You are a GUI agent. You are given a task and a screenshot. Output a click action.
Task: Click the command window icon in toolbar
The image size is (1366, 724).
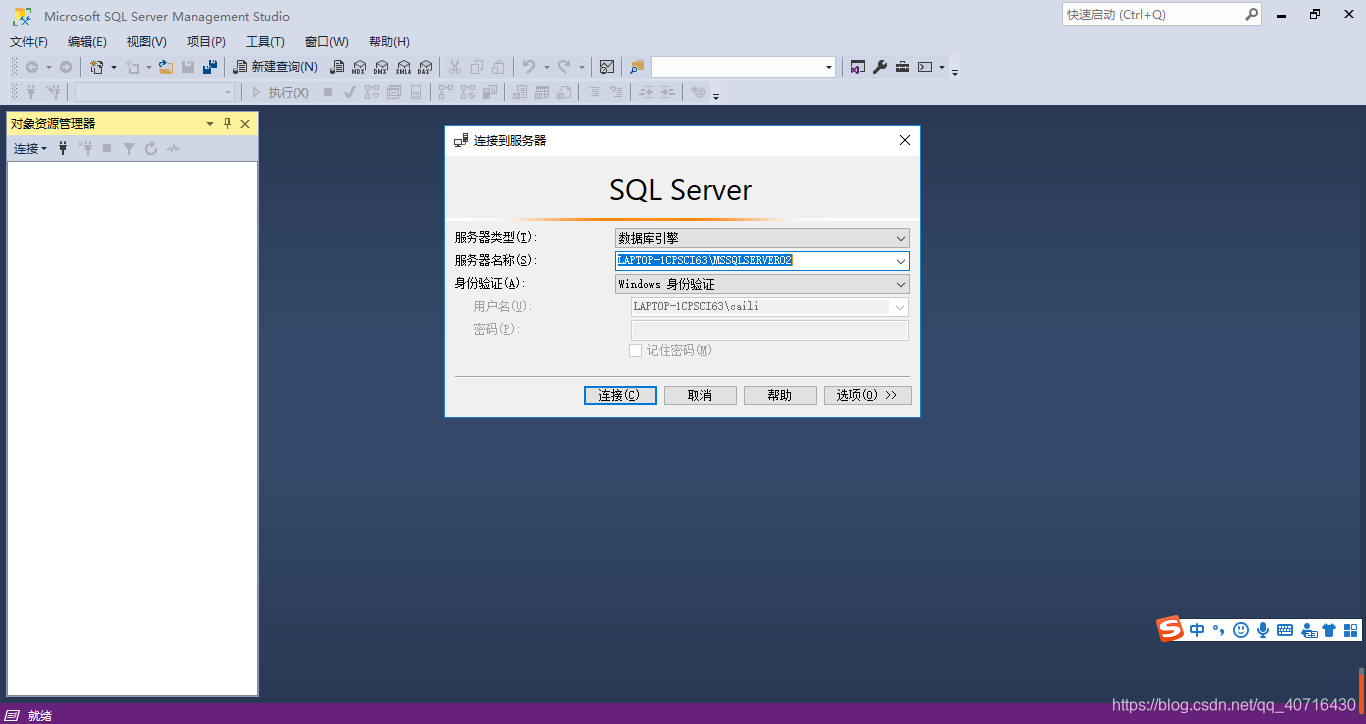925,67
